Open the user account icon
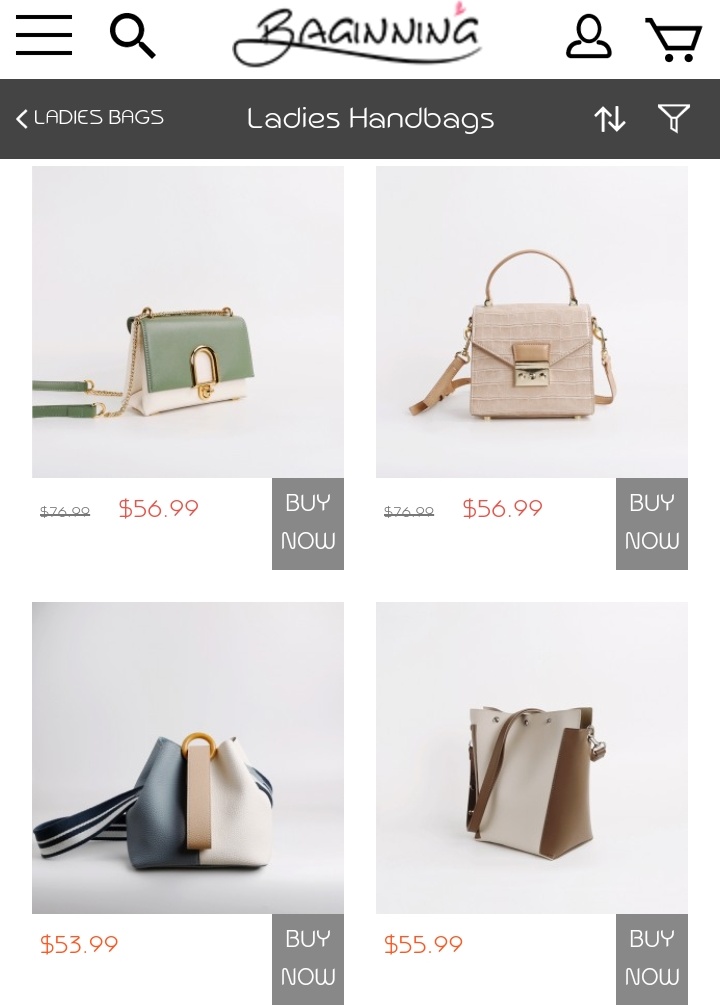The width and height of the screenshot is (720, 1005). [x=588, y=37]
